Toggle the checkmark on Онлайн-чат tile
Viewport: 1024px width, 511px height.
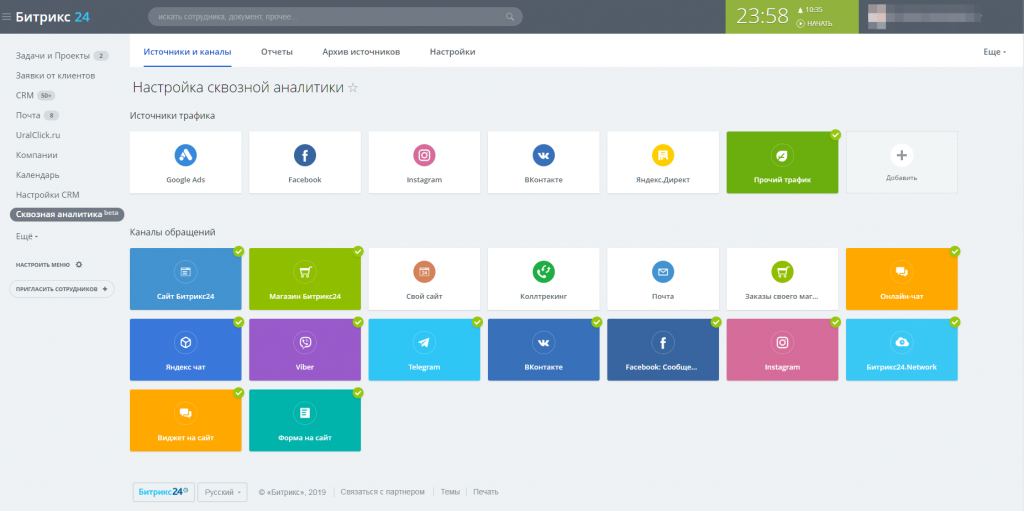(x=955, y=251)
